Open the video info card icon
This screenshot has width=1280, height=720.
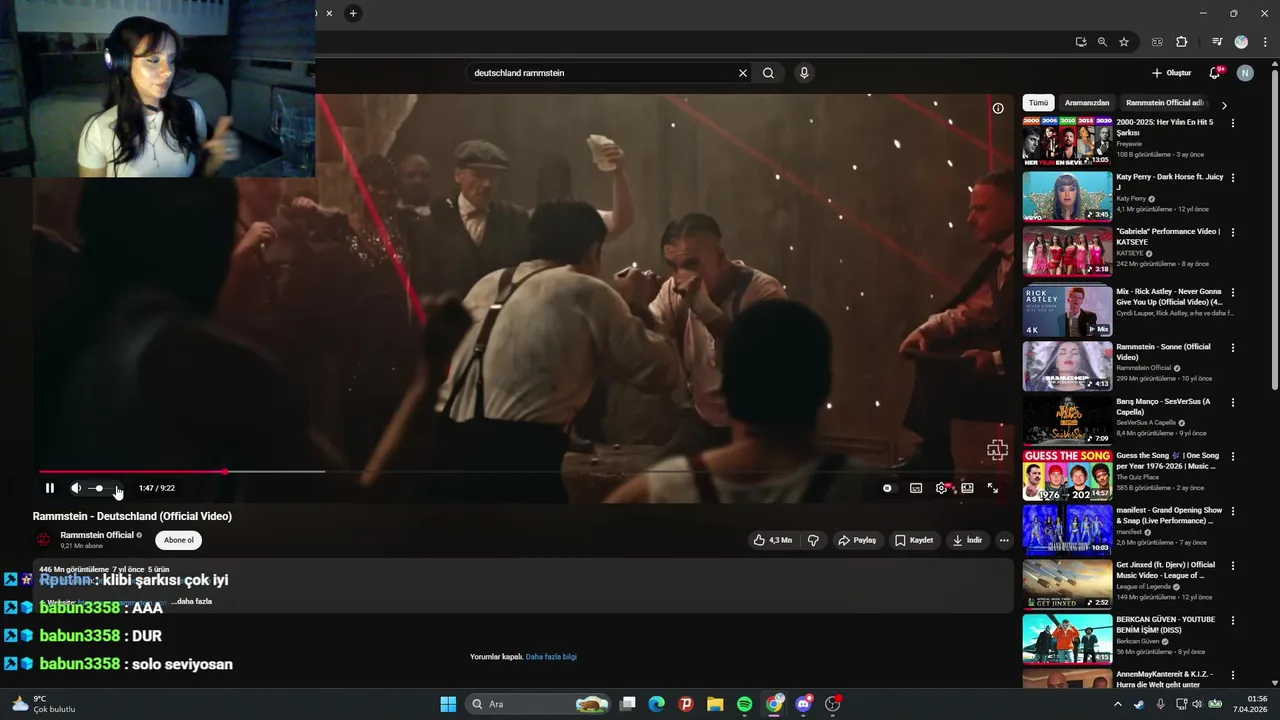(998, 108)
